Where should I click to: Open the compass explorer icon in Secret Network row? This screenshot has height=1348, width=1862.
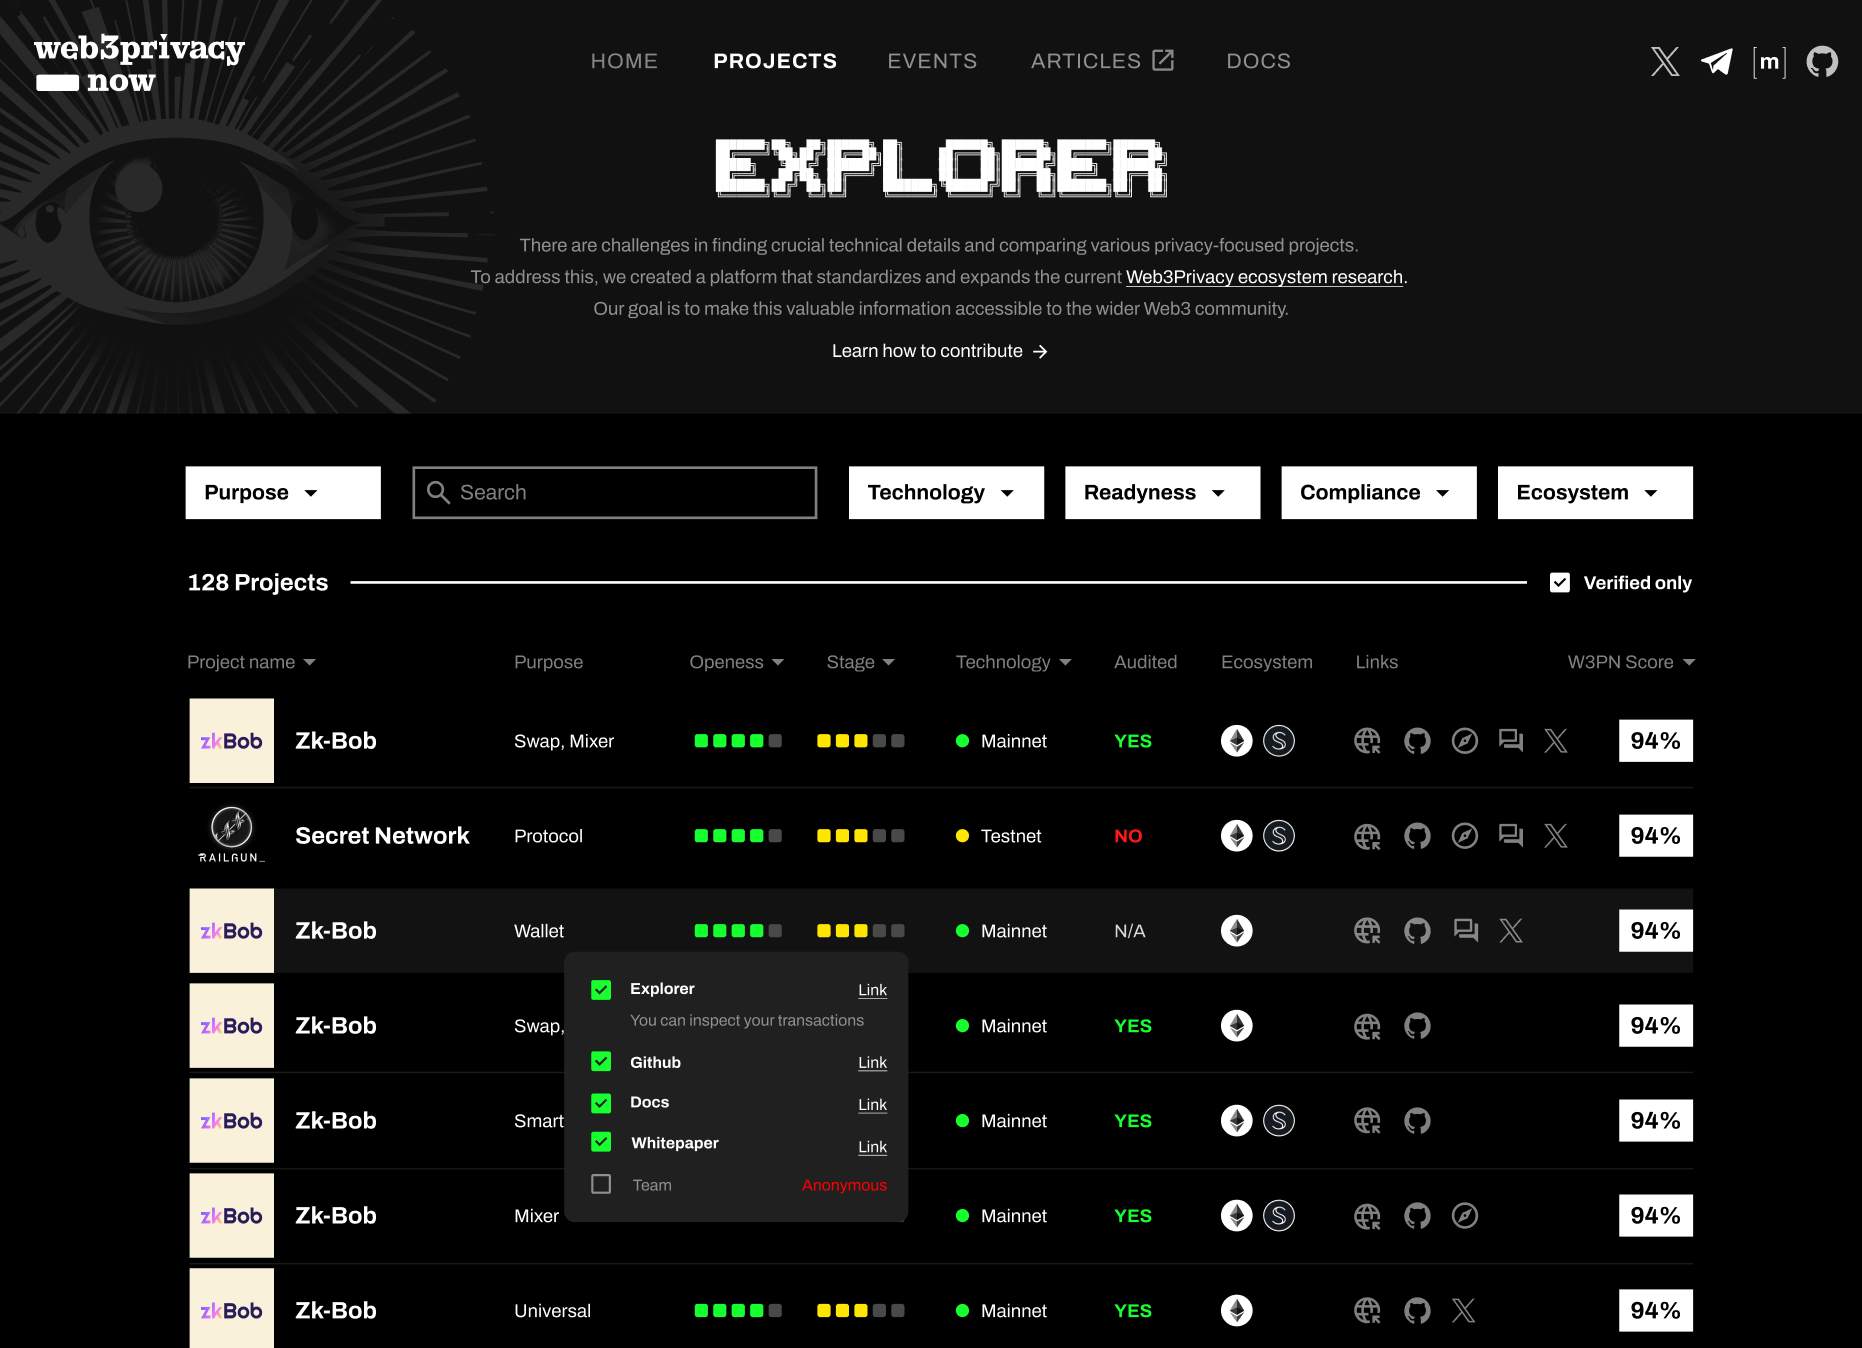tap(1465, 836)
